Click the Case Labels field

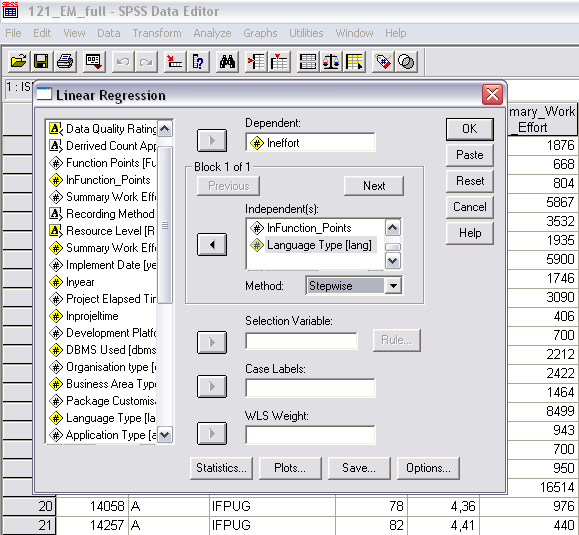point(310,388)
